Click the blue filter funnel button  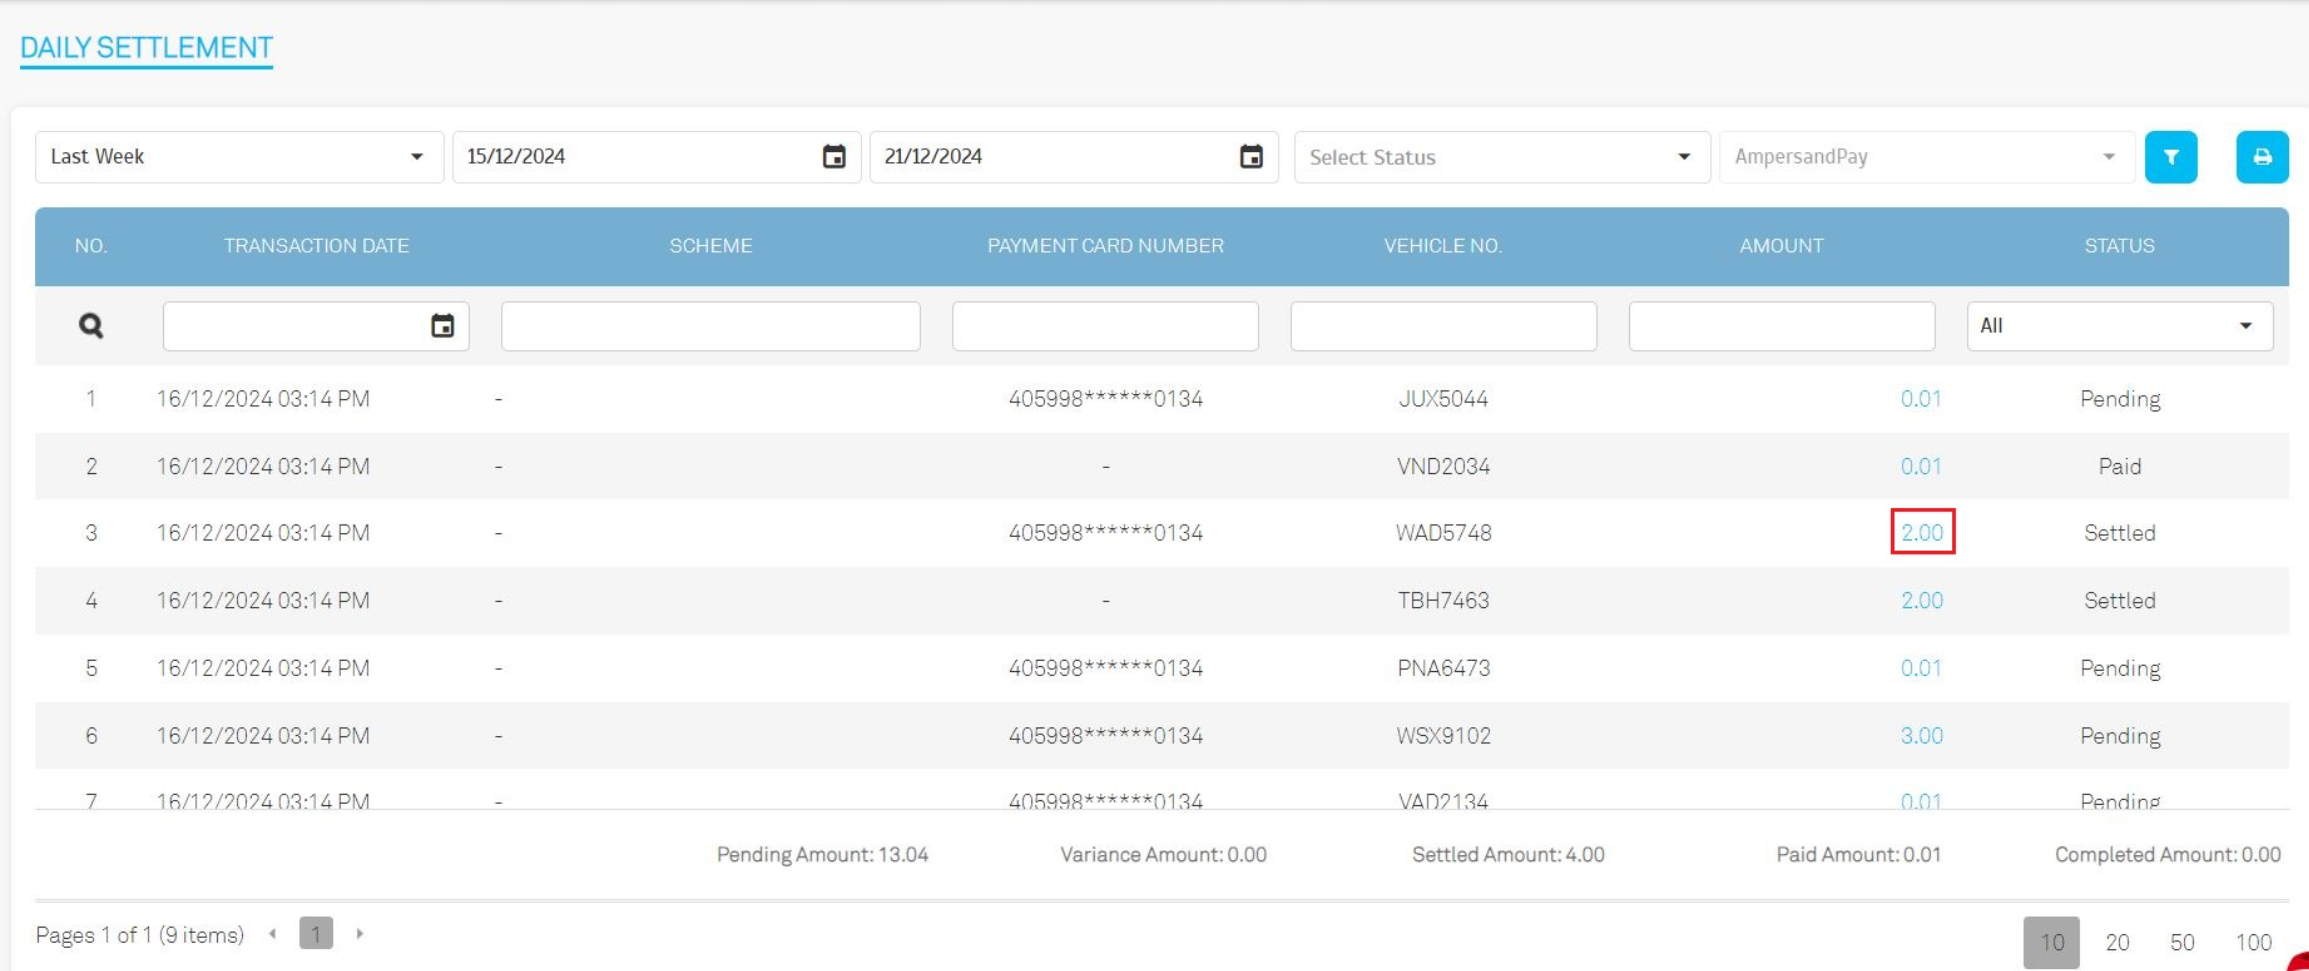point(2170,157)
